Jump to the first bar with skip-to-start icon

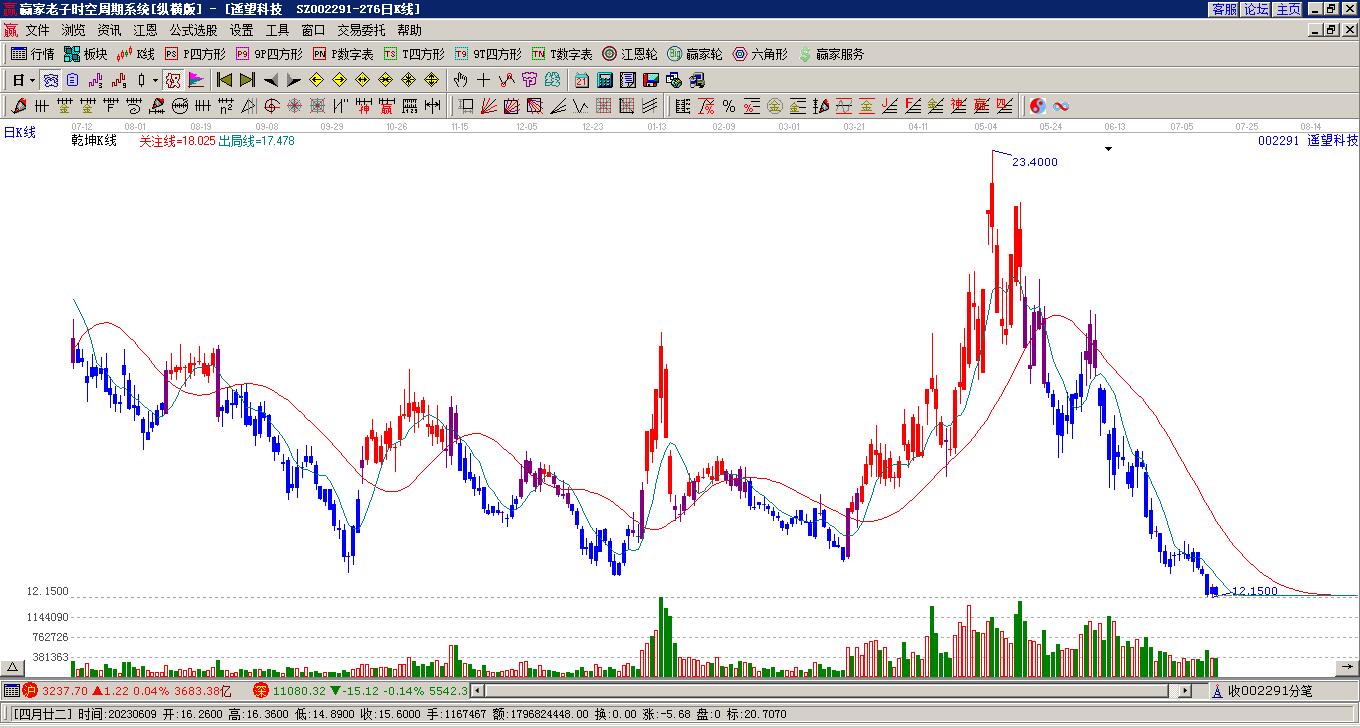[224, 80]
